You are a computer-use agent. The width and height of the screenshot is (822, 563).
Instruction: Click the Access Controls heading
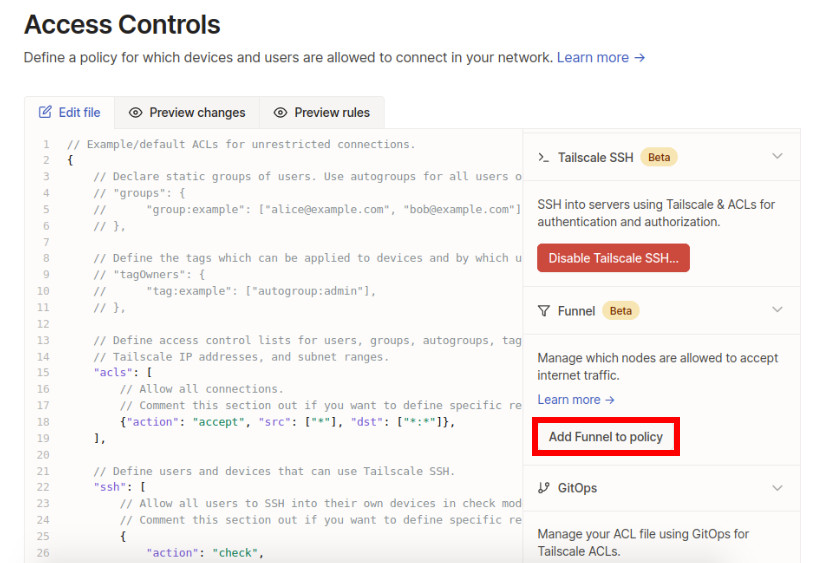pyautogui.click(x=122, y=25)
